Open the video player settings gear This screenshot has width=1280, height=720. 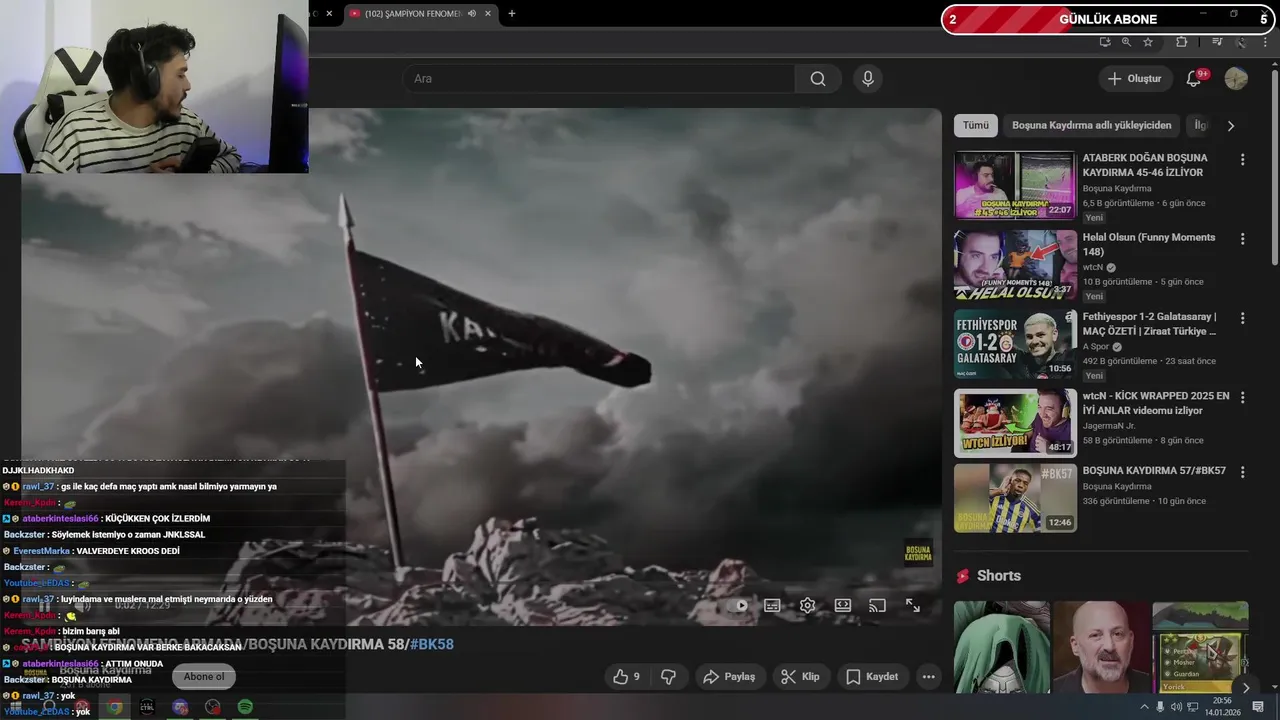807,605
